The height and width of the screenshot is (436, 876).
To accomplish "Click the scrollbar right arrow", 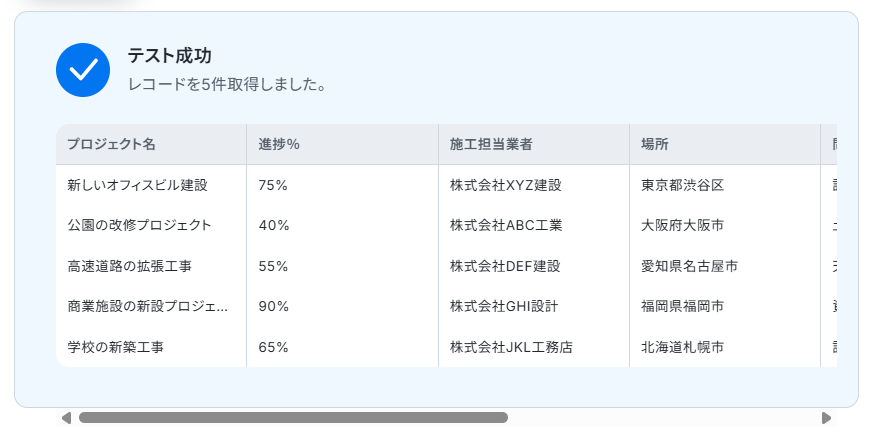I will coord(826,418).
